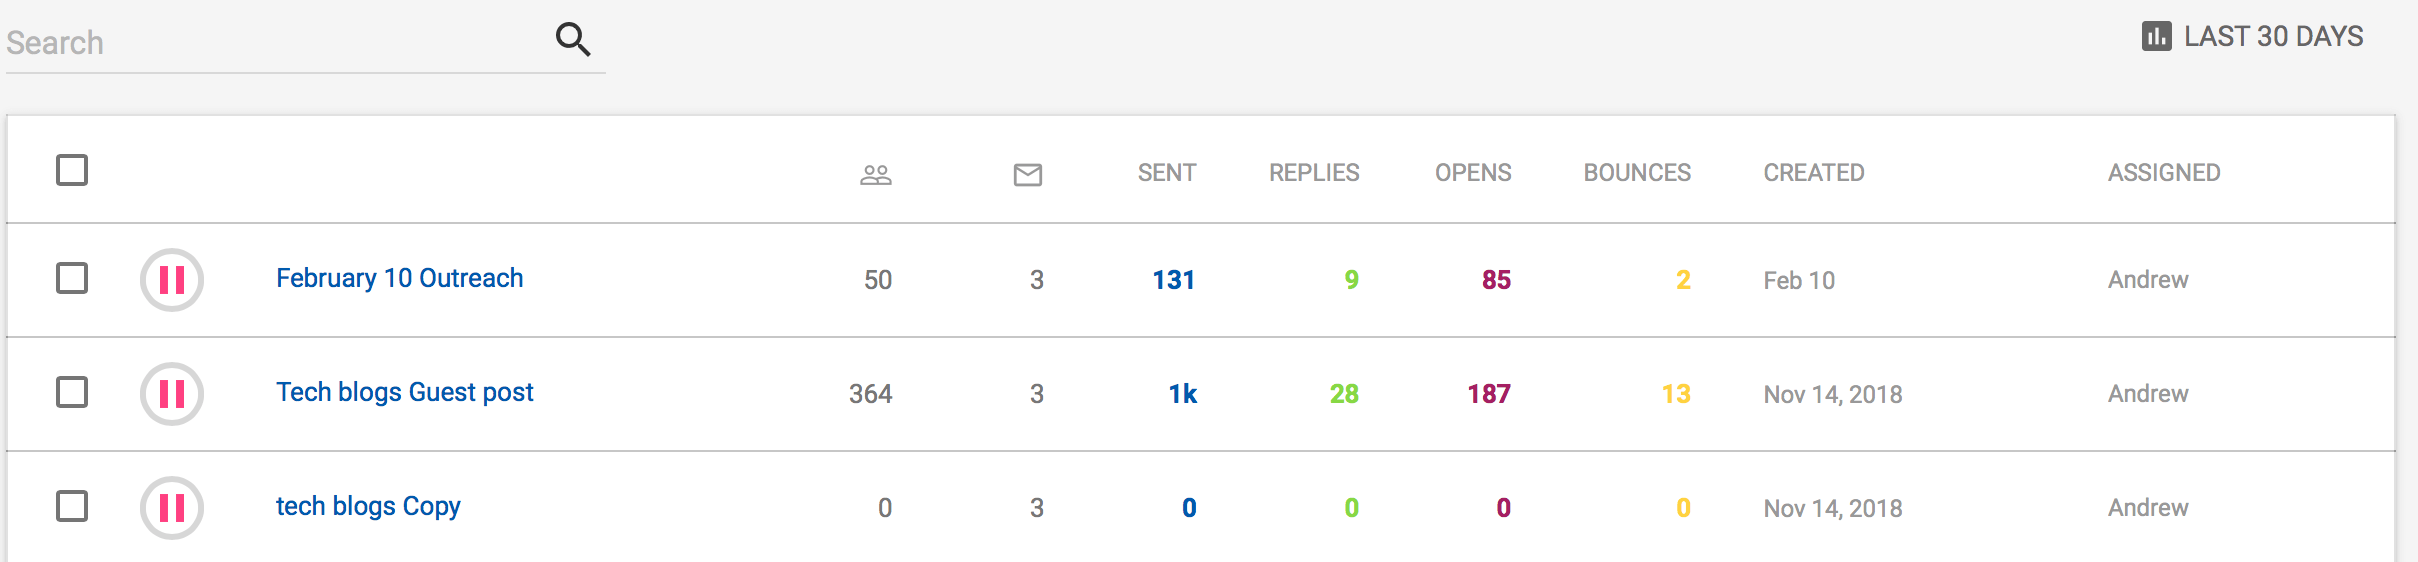Select the February 10 Outreach checkbox
Image resolution: width=2418 pixels, height=562 pixels.
(x=72, y=278)
